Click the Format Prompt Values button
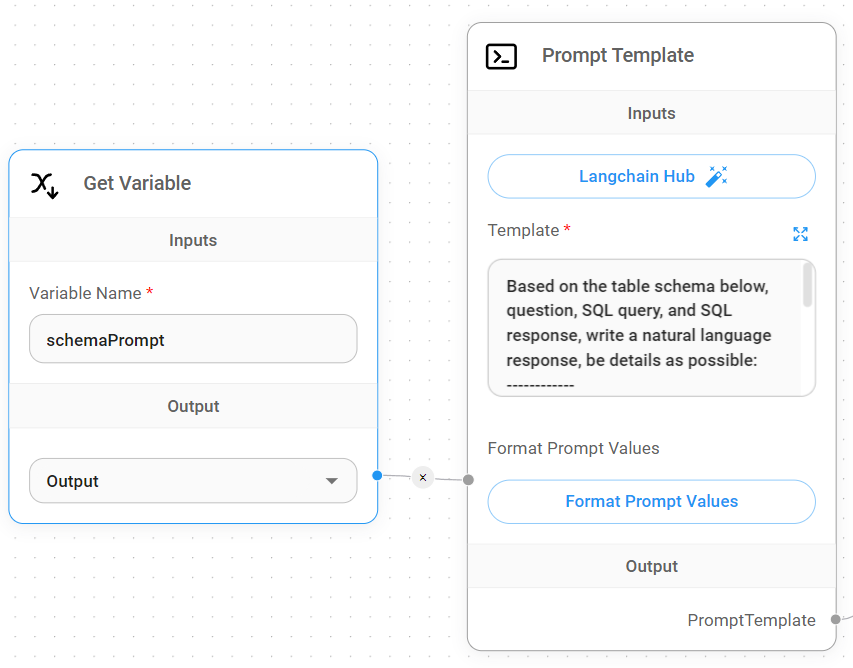This screenshot has width=853, height=668. click(651, 502)
